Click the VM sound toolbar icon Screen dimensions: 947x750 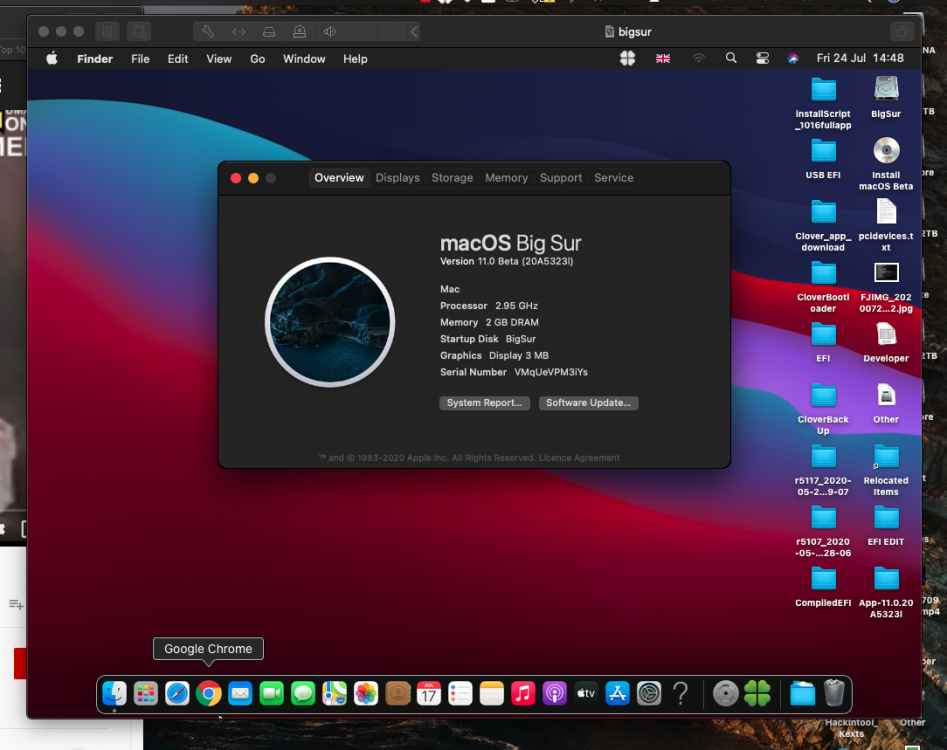[x=330, y=31]
